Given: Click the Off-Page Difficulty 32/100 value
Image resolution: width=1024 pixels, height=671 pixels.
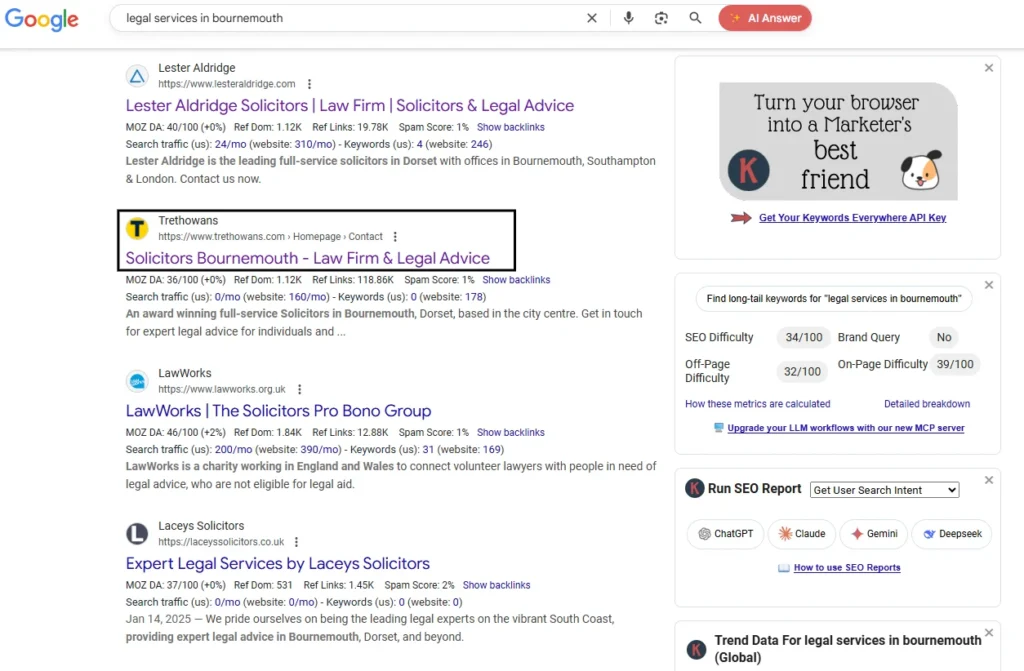Looking at the screenshot, I should click(802, 371).
